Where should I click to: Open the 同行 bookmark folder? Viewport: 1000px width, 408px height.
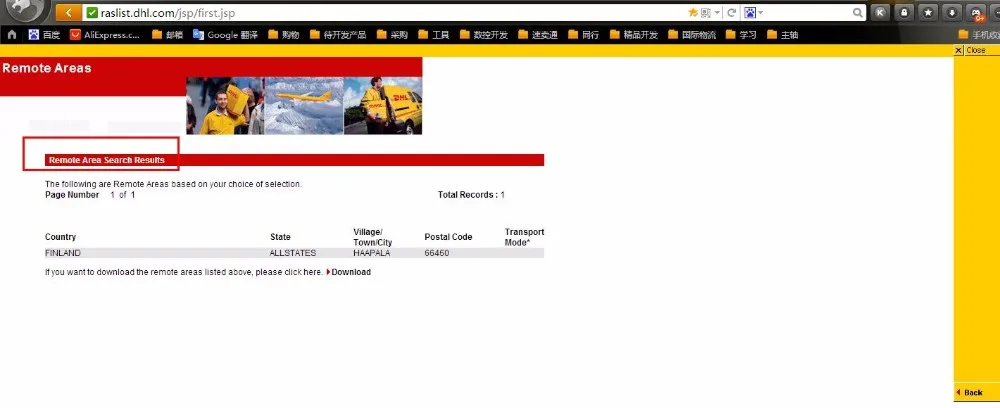pyautogui.click(x=584, y=34)
